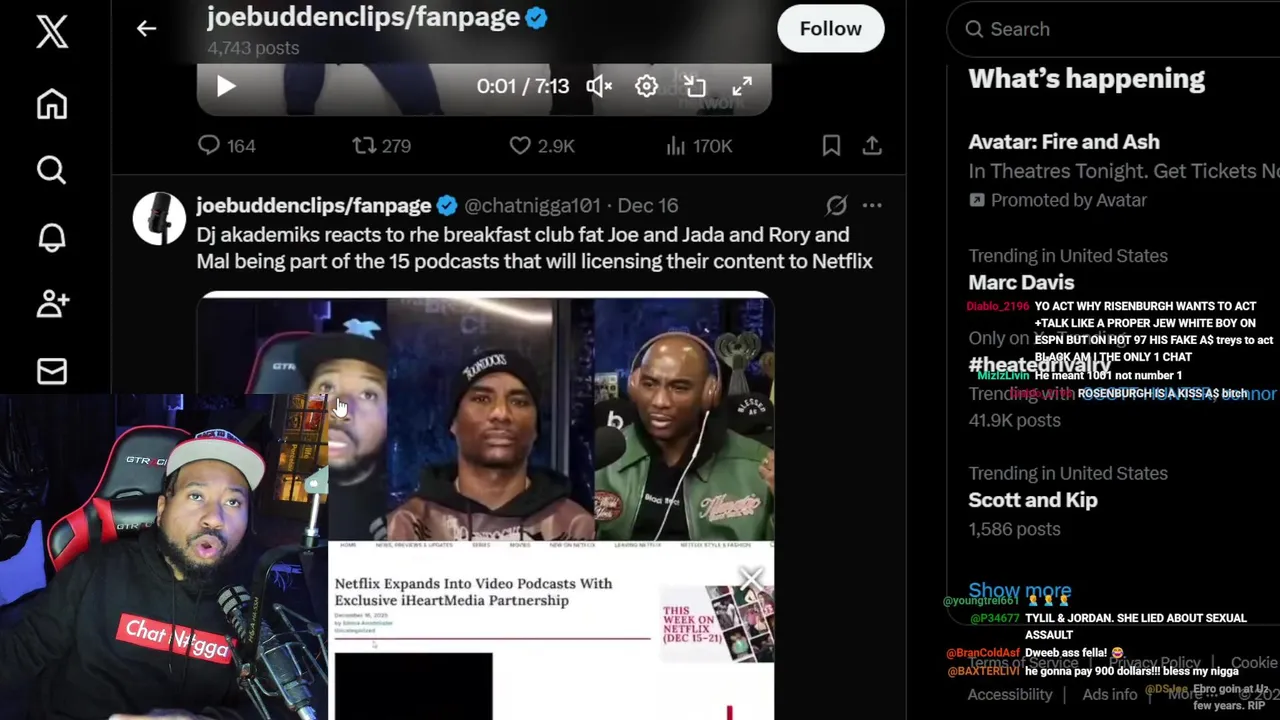
Task: Open video settings gear icon
Action: (646, 86)
